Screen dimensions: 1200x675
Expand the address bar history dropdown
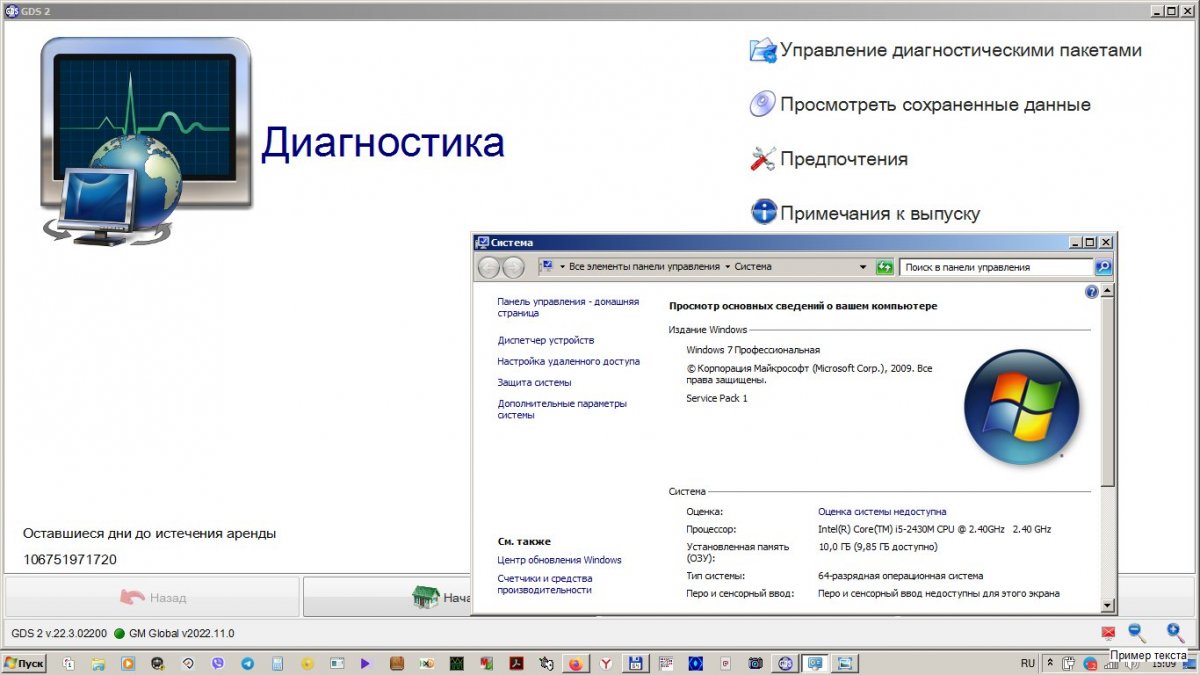[863, 267]
